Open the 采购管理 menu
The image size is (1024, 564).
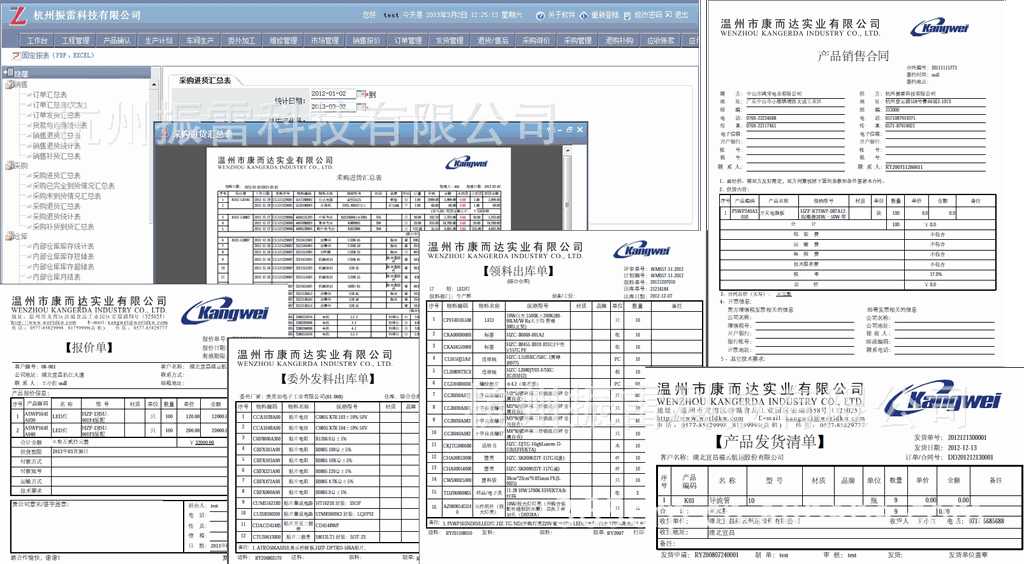point(577,40)
